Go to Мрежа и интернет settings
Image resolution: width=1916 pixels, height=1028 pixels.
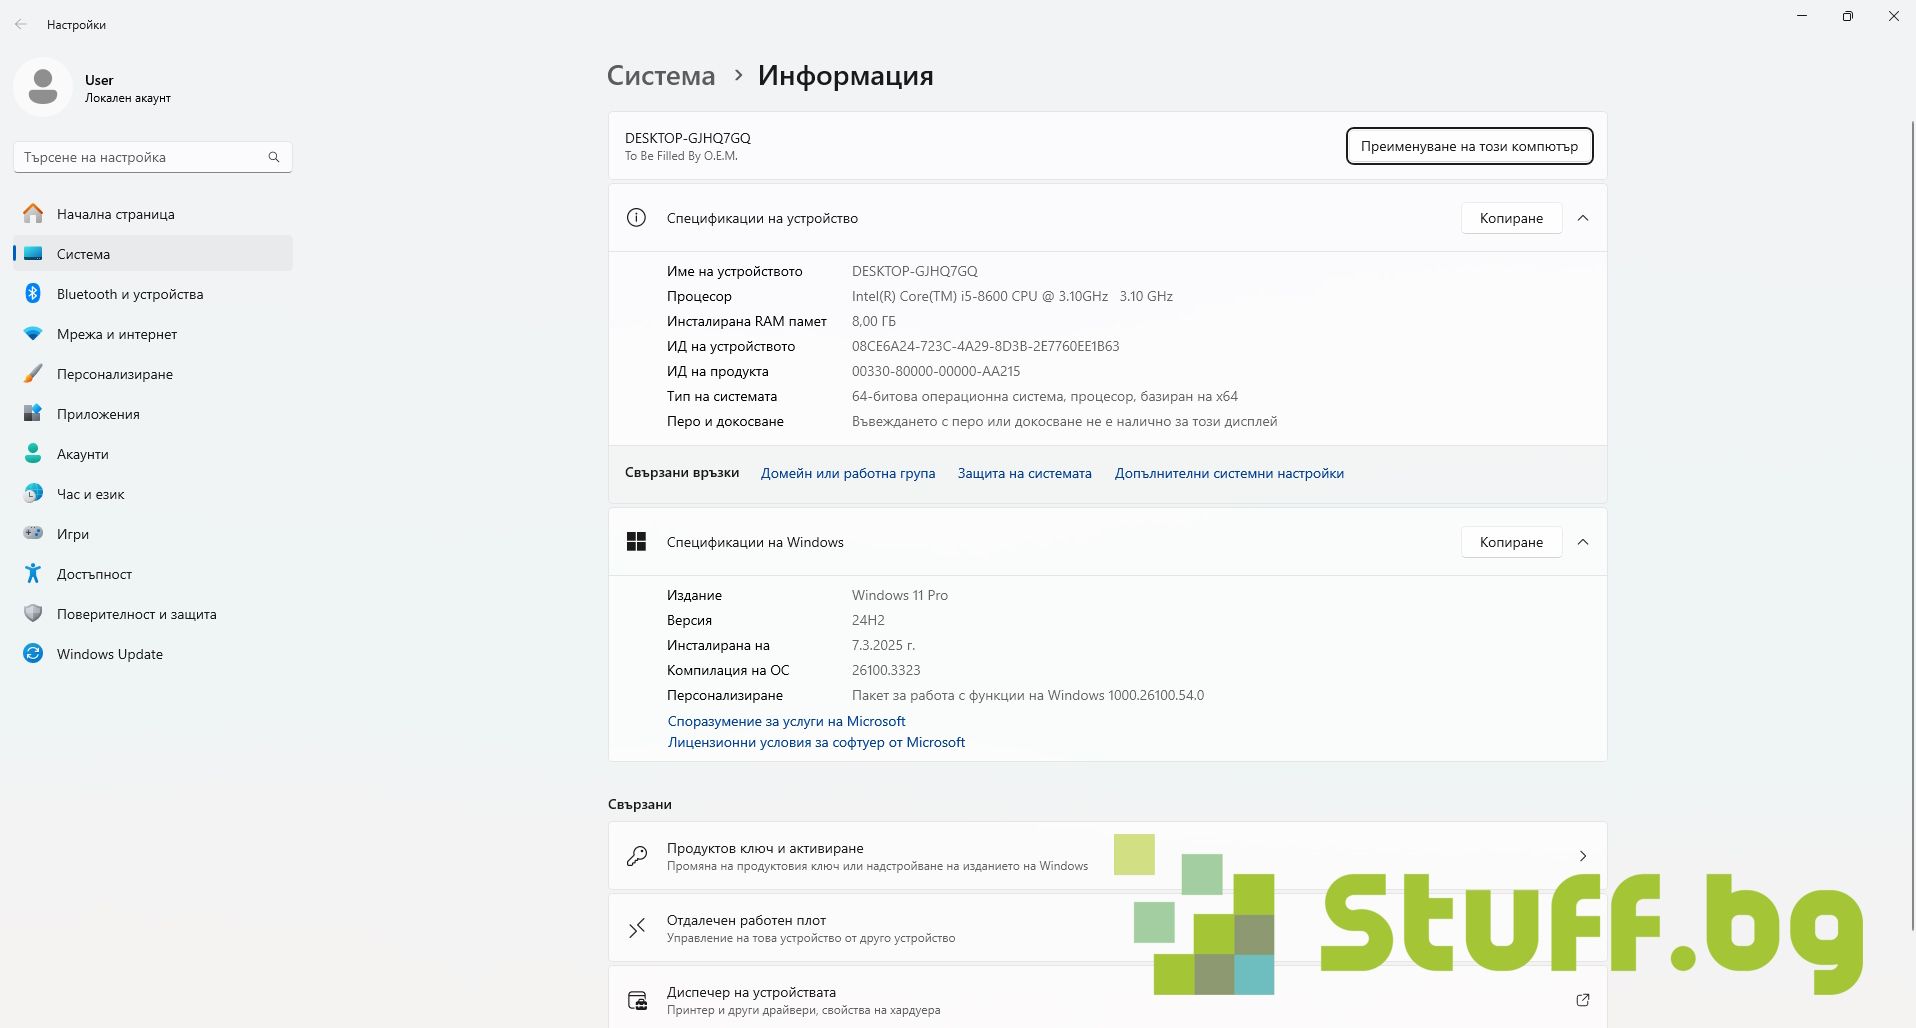(x=153, y=334)
